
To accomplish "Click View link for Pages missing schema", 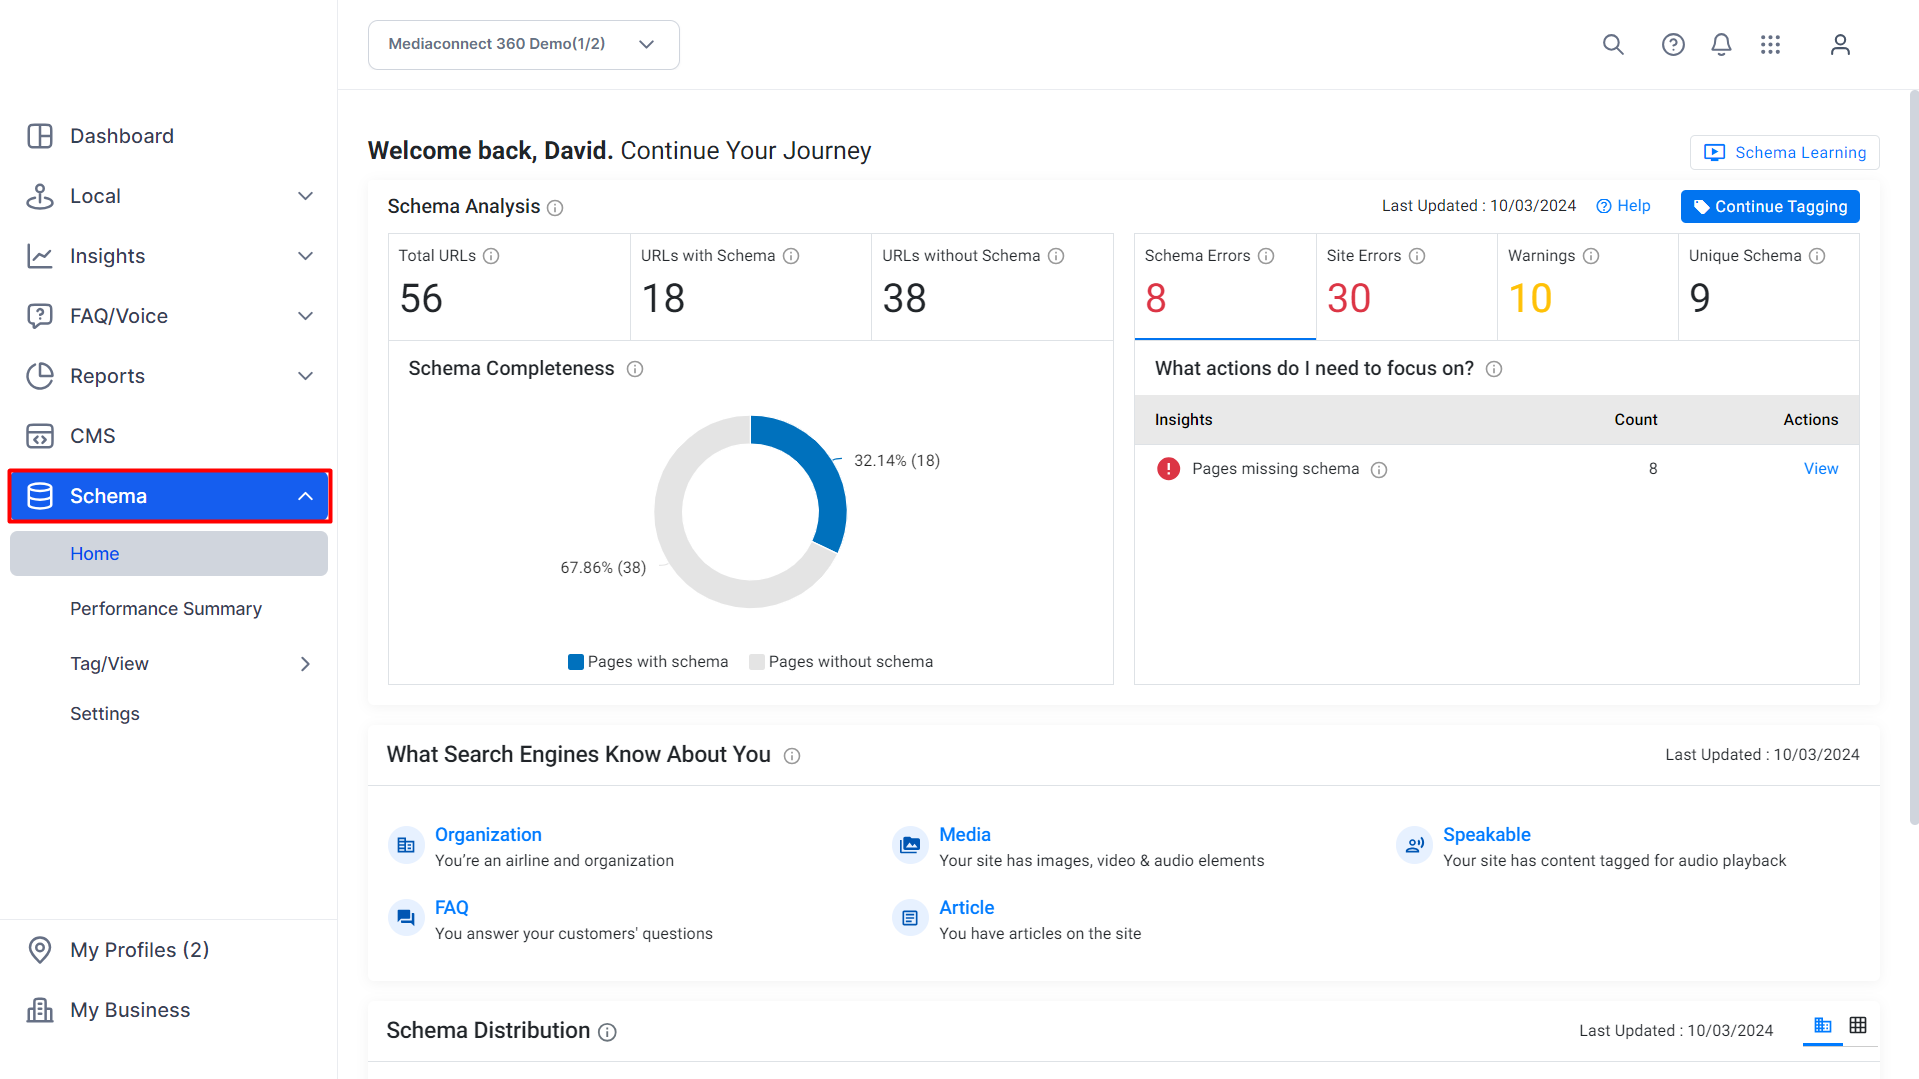I will point(1821,469).
